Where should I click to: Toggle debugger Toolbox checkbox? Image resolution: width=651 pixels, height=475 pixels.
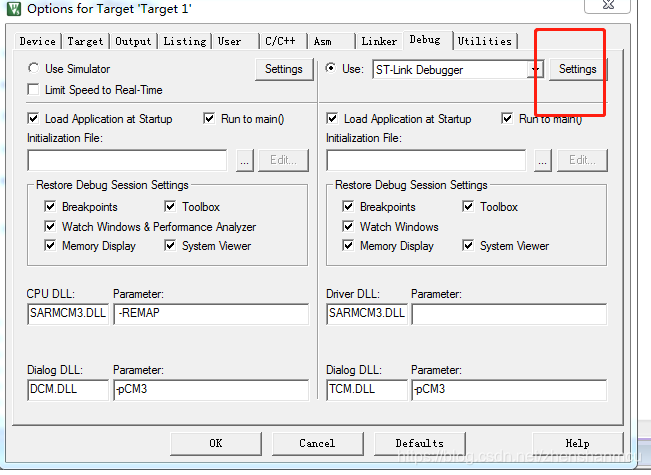pyautogui.click(x=468, y=206)
